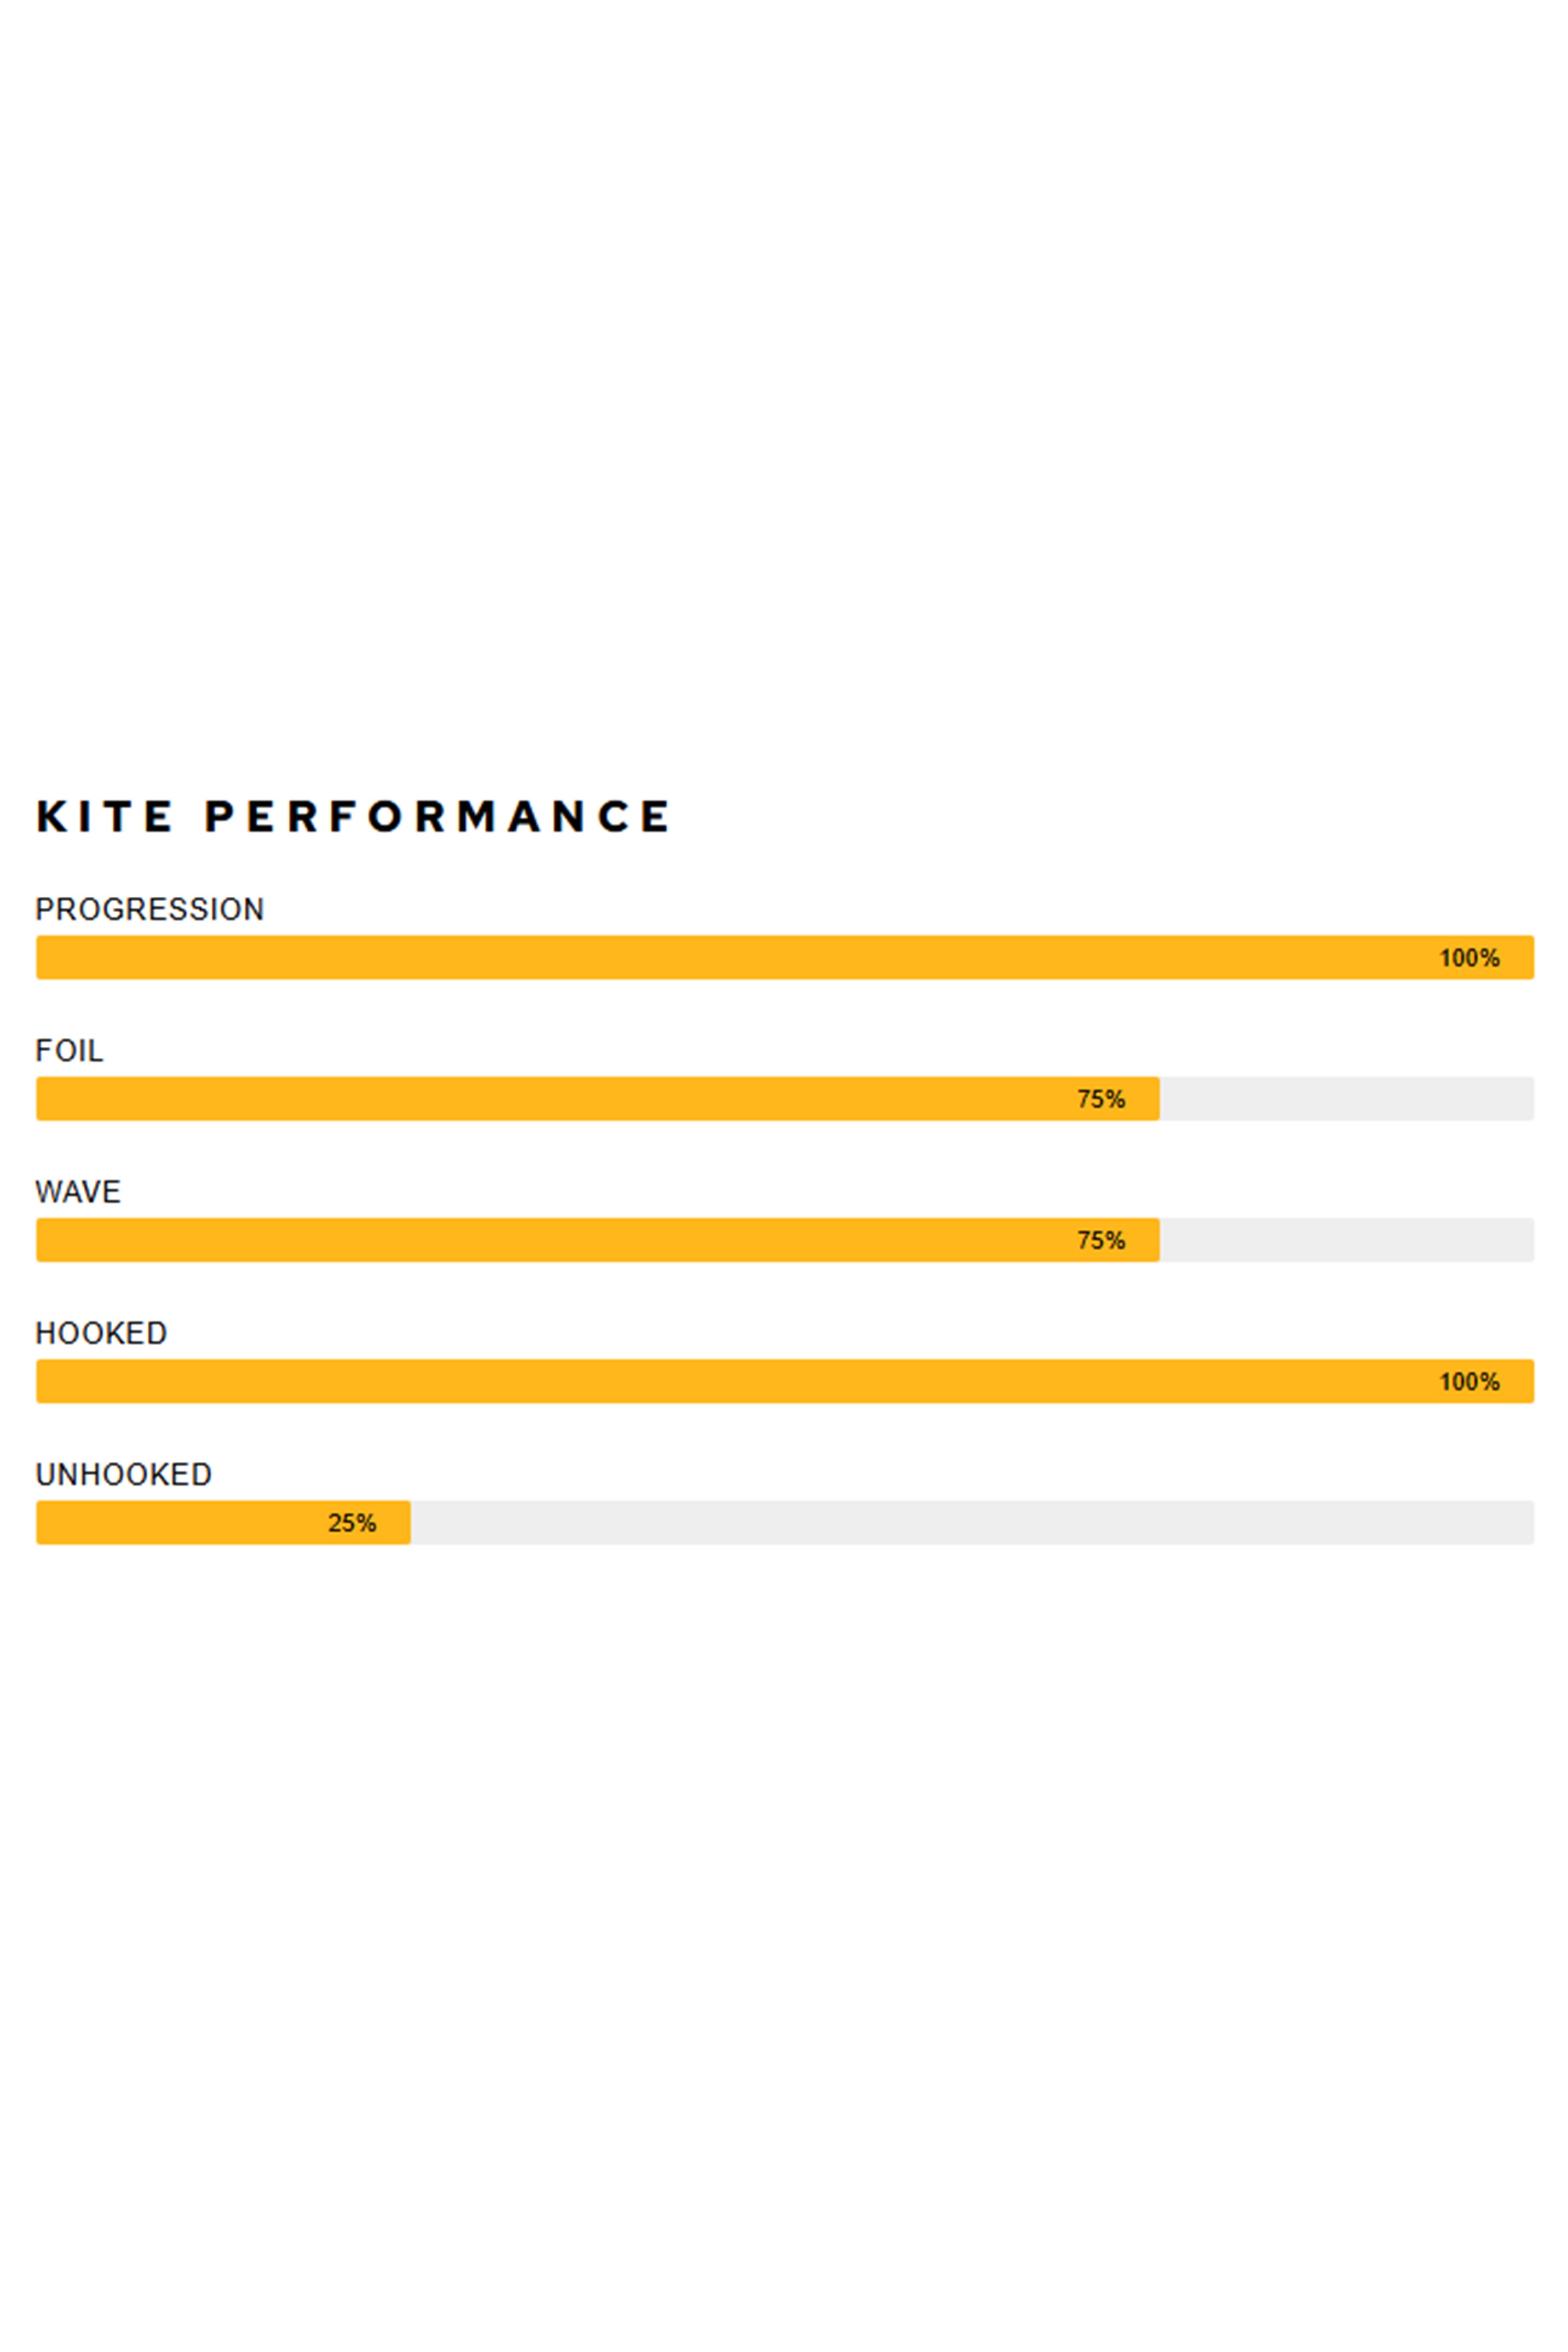Click the word KITE in the heading
This screenshot has width=1568, height=2352.
pos(104,817)
